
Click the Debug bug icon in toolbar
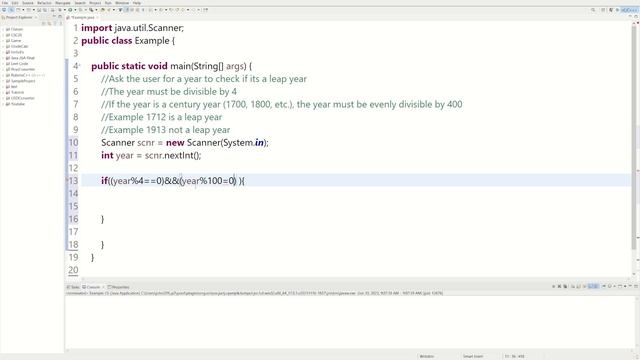click(60, 9)
